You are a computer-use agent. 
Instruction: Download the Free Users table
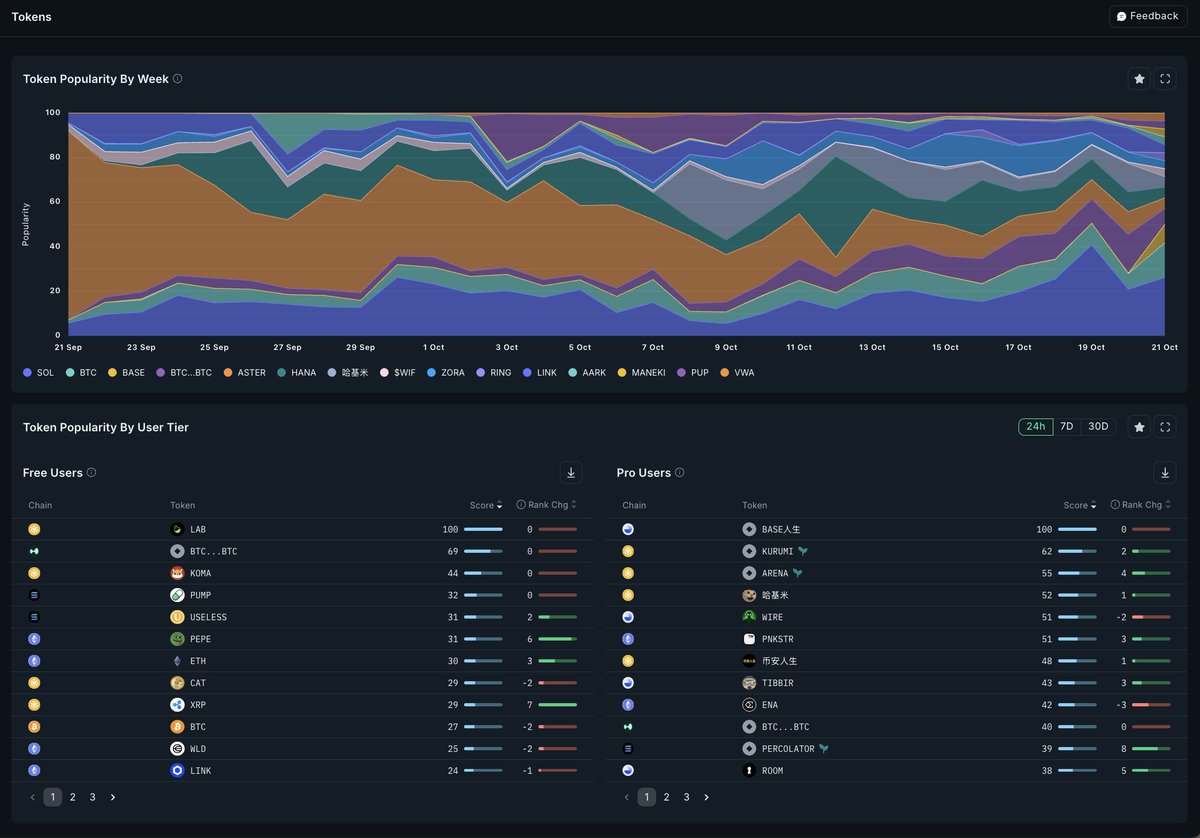coord(571,473)
